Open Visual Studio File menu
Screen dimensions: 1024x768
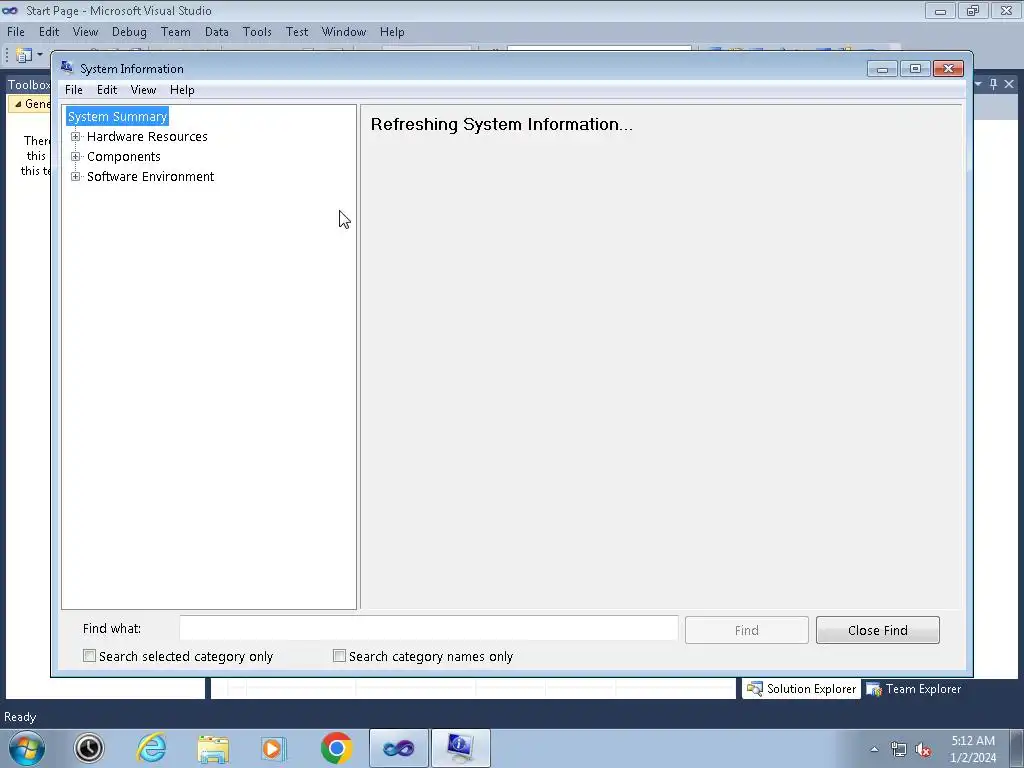click(16, 32)
